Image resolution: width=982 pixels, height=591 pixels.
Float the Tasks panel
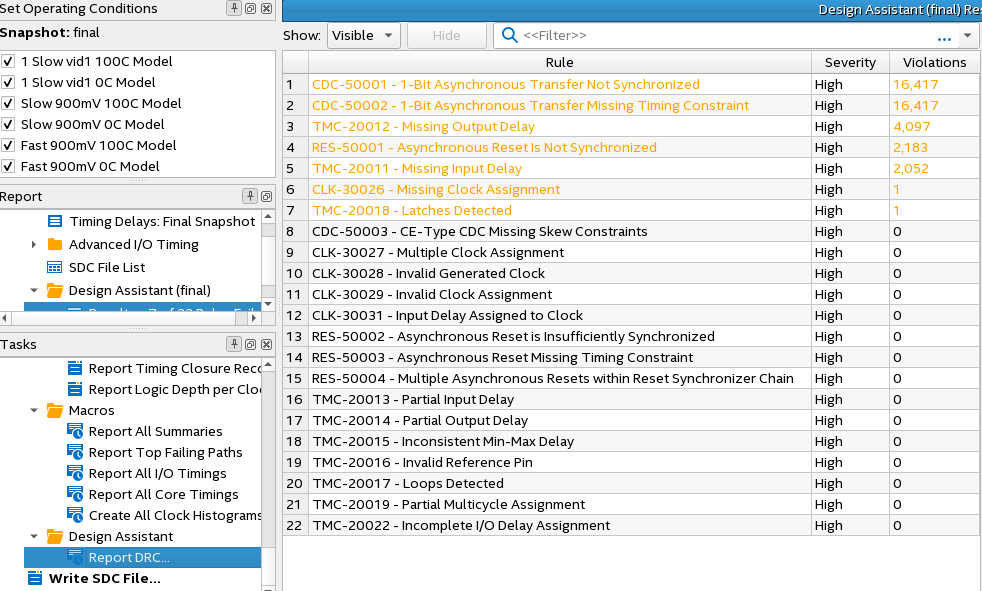pos(251,344)
